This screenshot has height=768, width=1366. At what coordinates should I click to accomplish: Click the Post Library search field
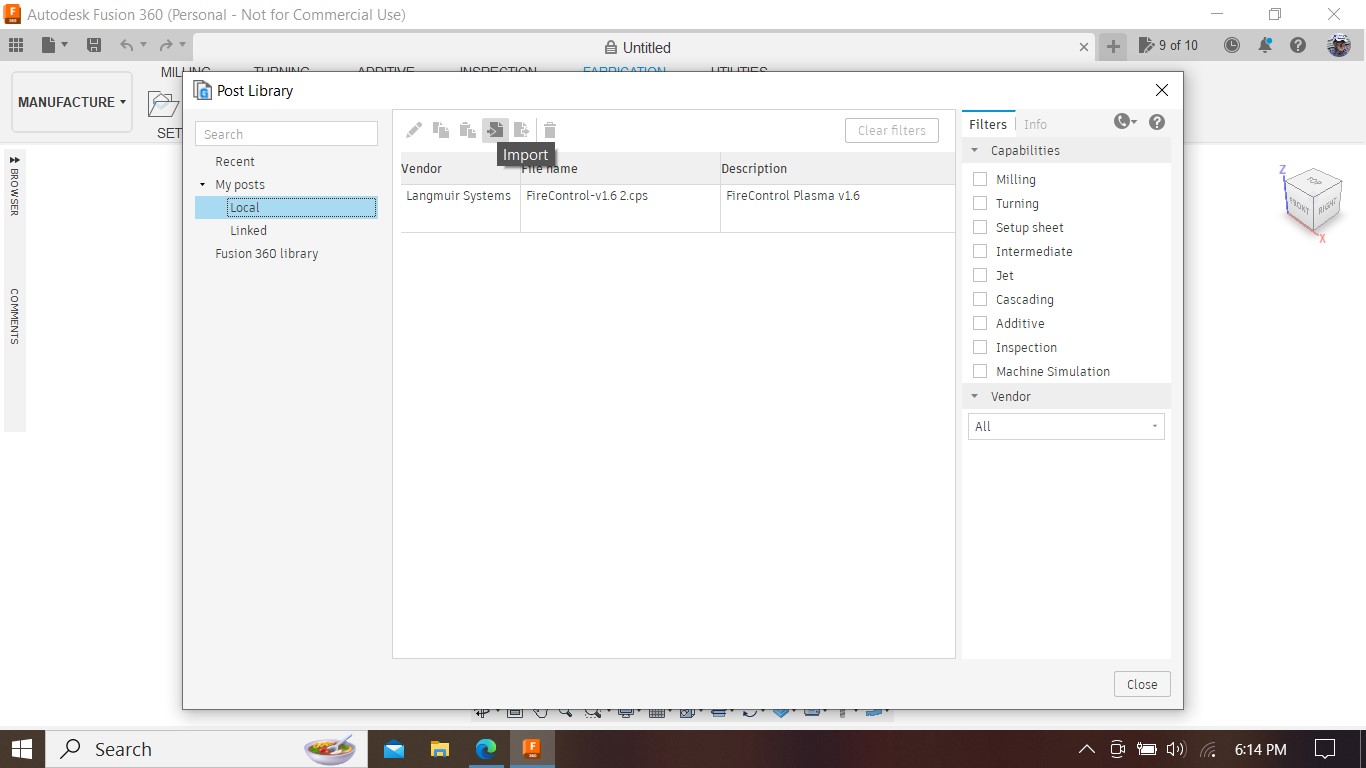[x=286, y=134]
